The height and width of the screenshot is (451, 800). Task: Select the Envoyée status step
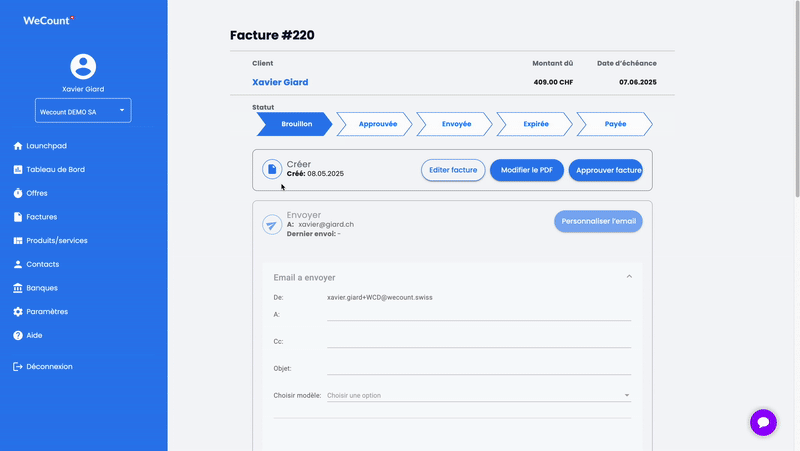coord(455,124)
